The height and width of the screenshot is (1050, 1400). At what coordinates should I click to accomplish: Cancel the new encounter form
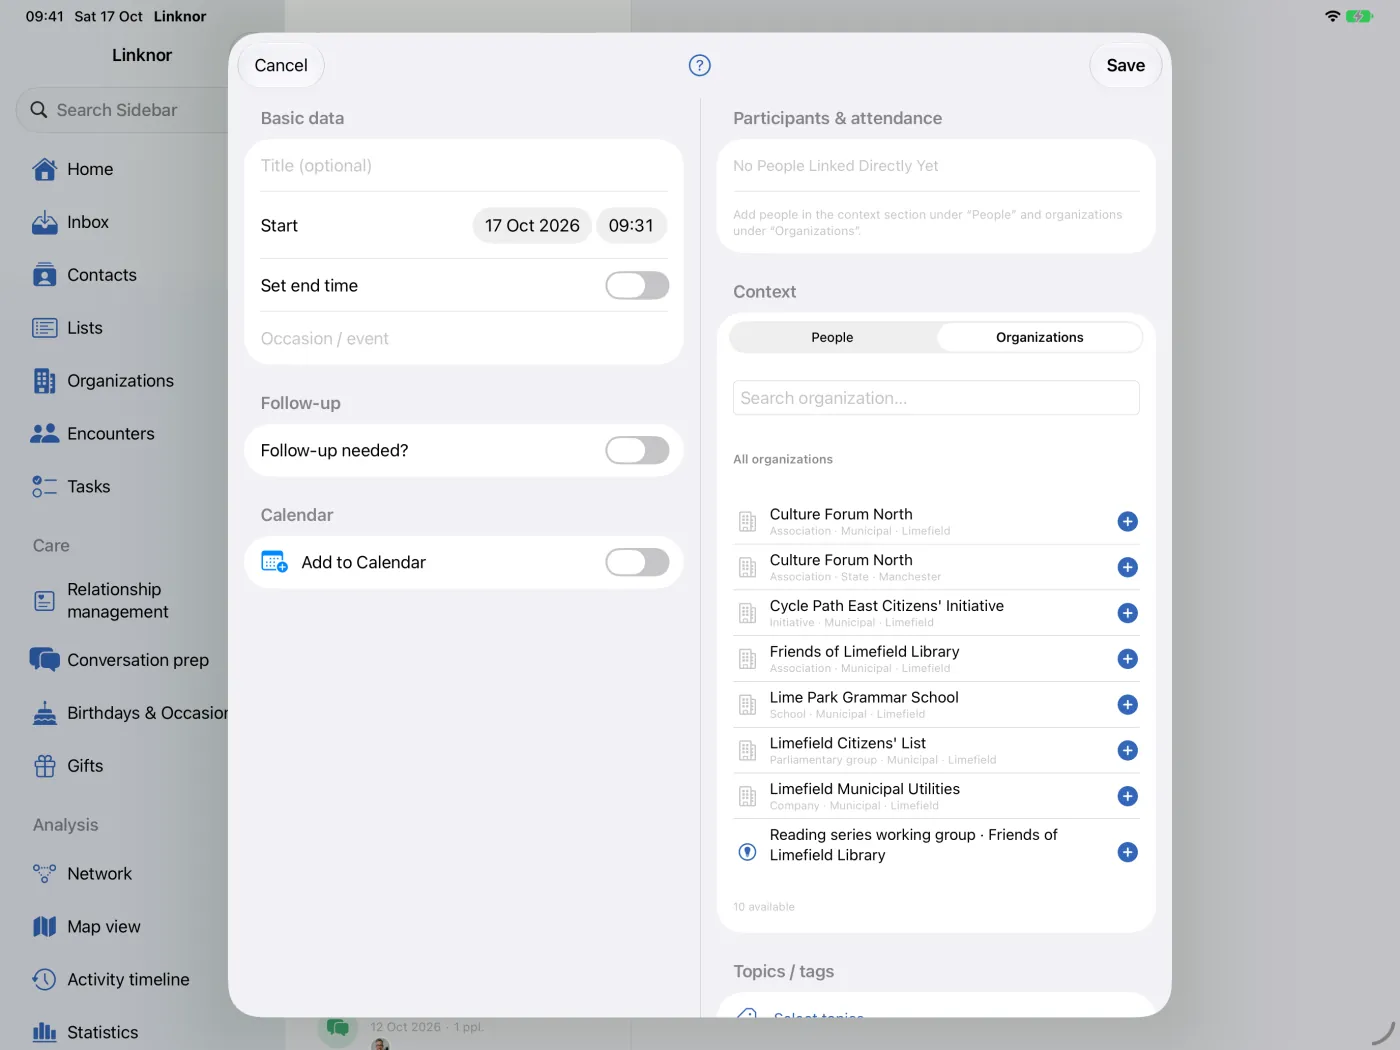(x=281, y=65)
